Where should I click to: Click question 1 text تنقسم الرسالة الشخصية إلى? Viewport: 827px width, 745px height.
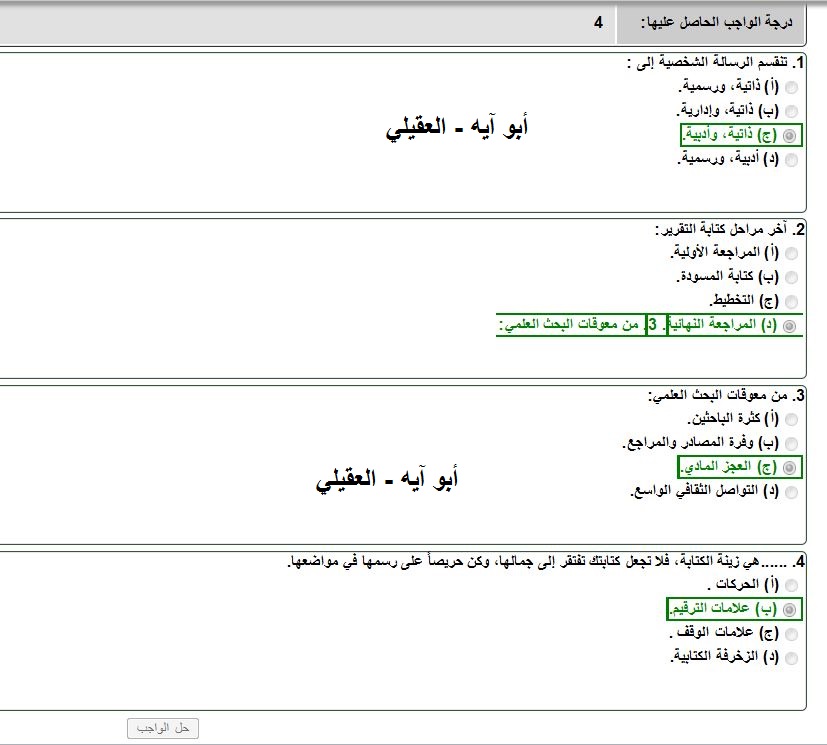[707, 63]
